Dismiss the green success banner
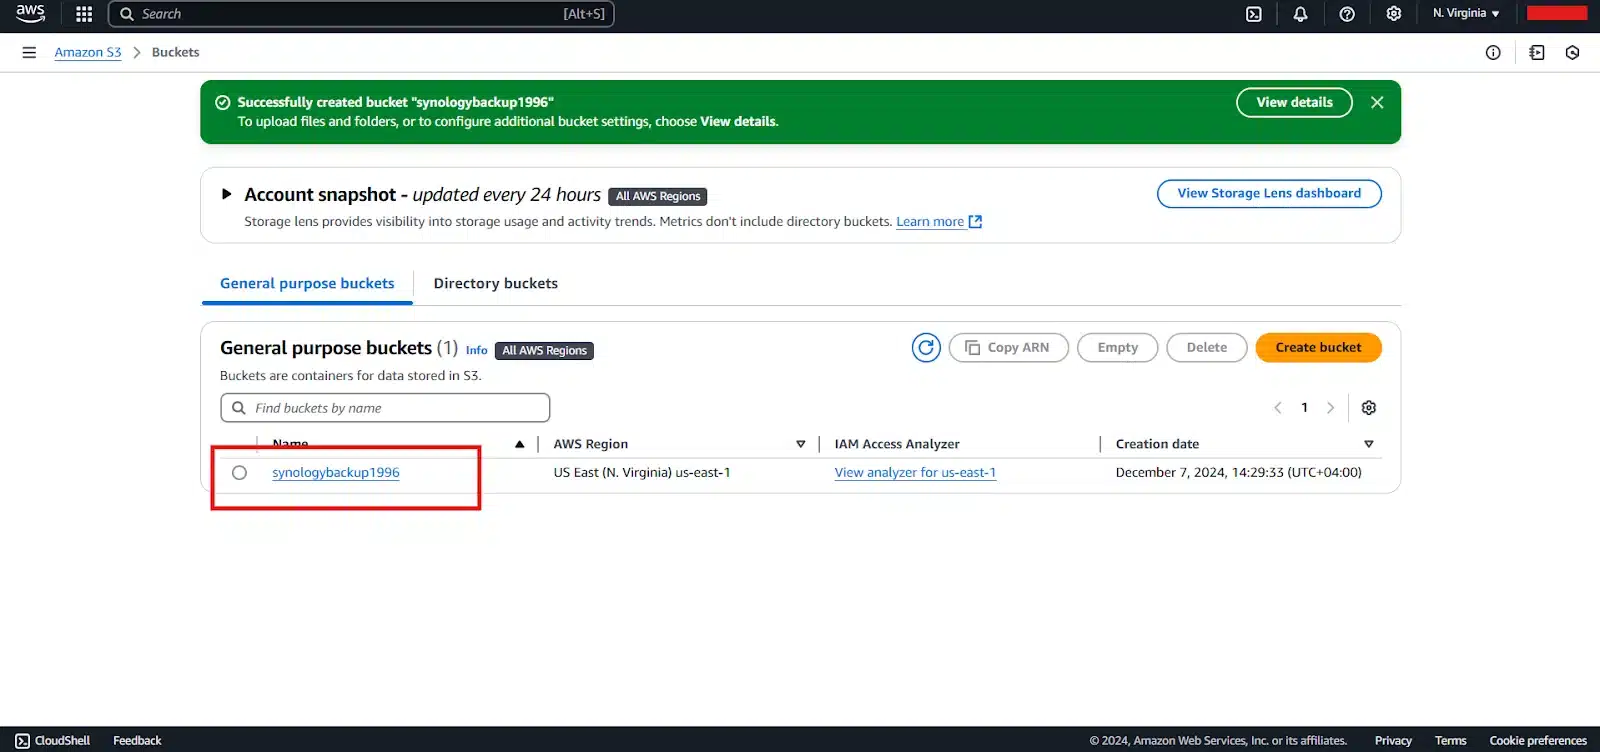Viewport: 1600px width, 752px height. click(x=1377, y=102)
